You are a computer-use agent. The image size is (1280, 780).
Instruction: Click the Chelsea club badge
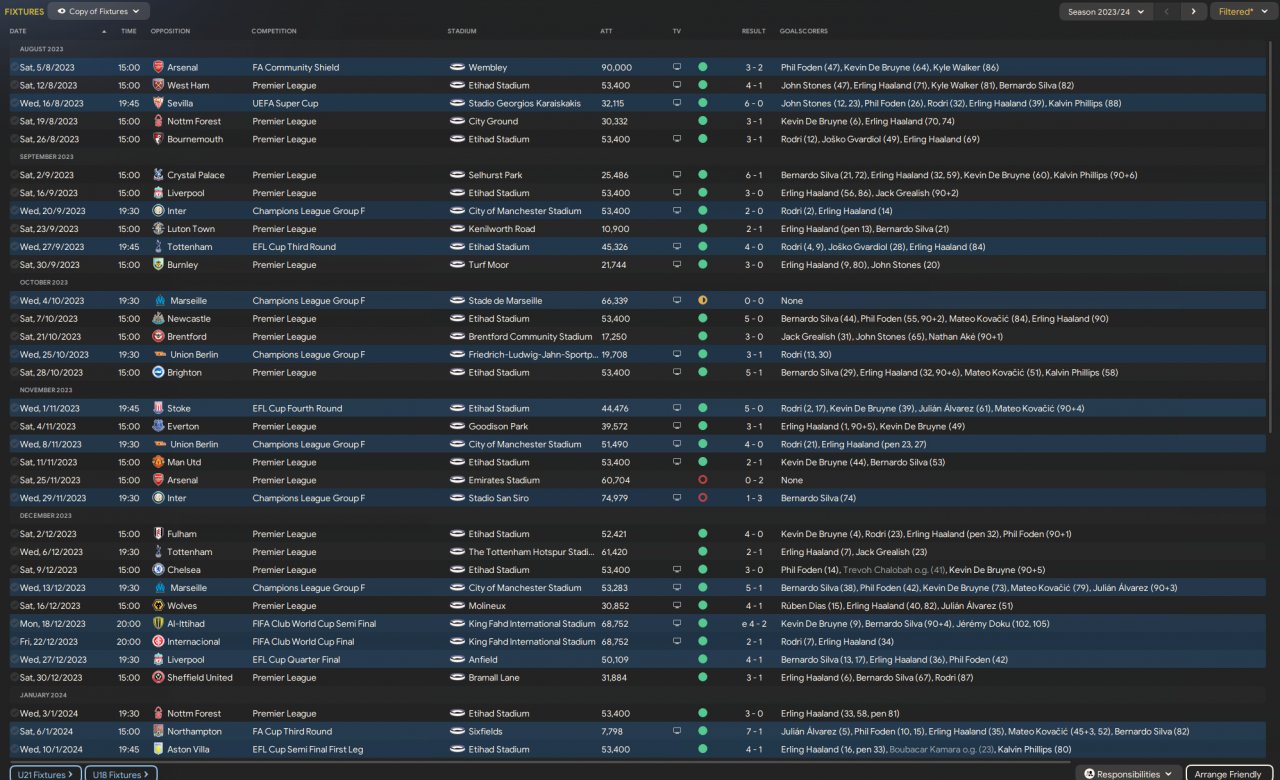pos(158,570)
